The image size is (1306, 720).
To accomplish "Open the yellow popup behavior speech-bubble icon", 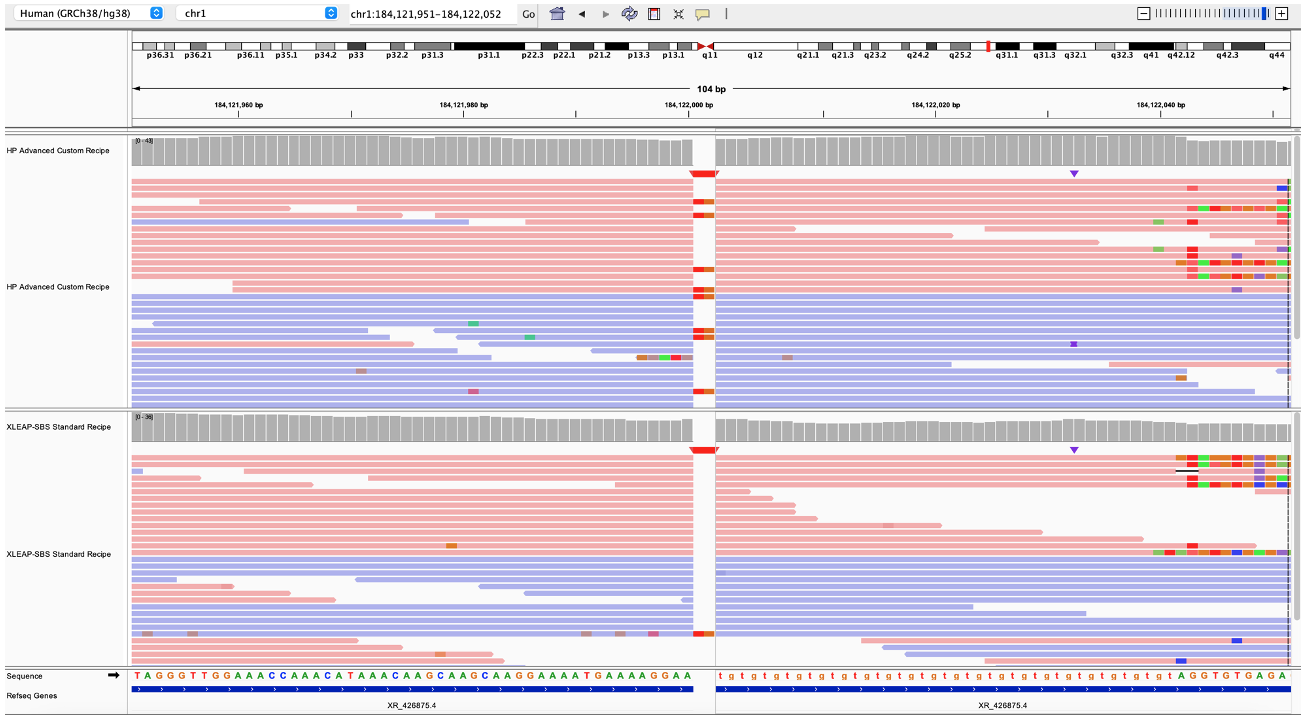I will pyautogui.click(x=702, y=14).
